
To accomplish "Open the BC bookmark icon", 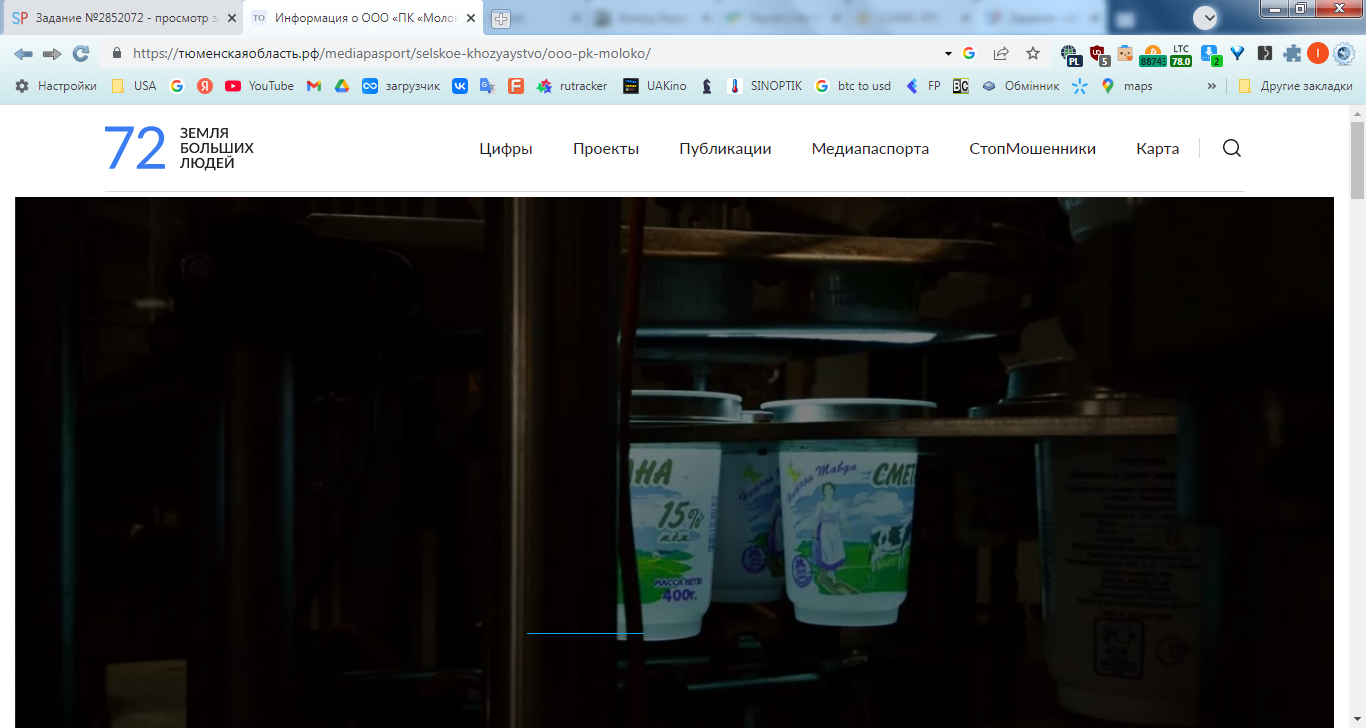I will click(961, 86).
